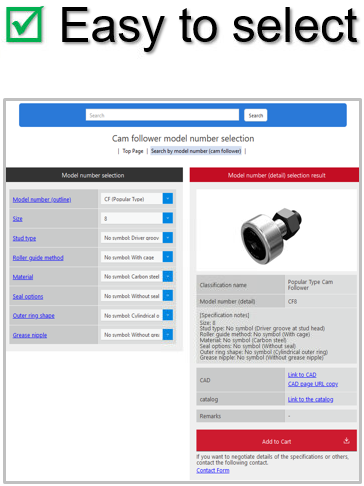Open the Model number (outline) dropdown
Viewport: 364px width, 486px height.
tap(137, 199)
